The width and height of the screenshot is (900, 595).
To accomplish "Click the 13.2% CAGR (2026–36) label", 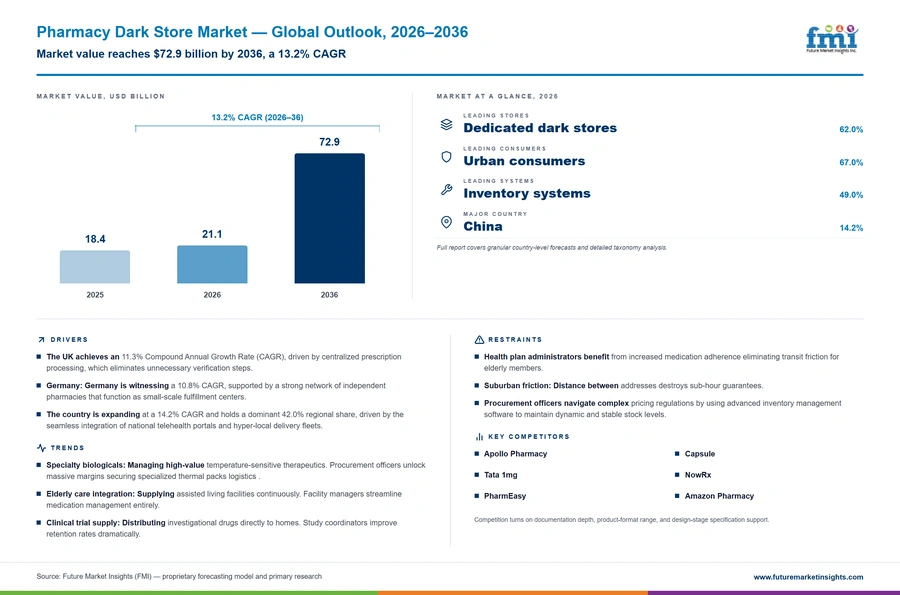I will [257, 117].
